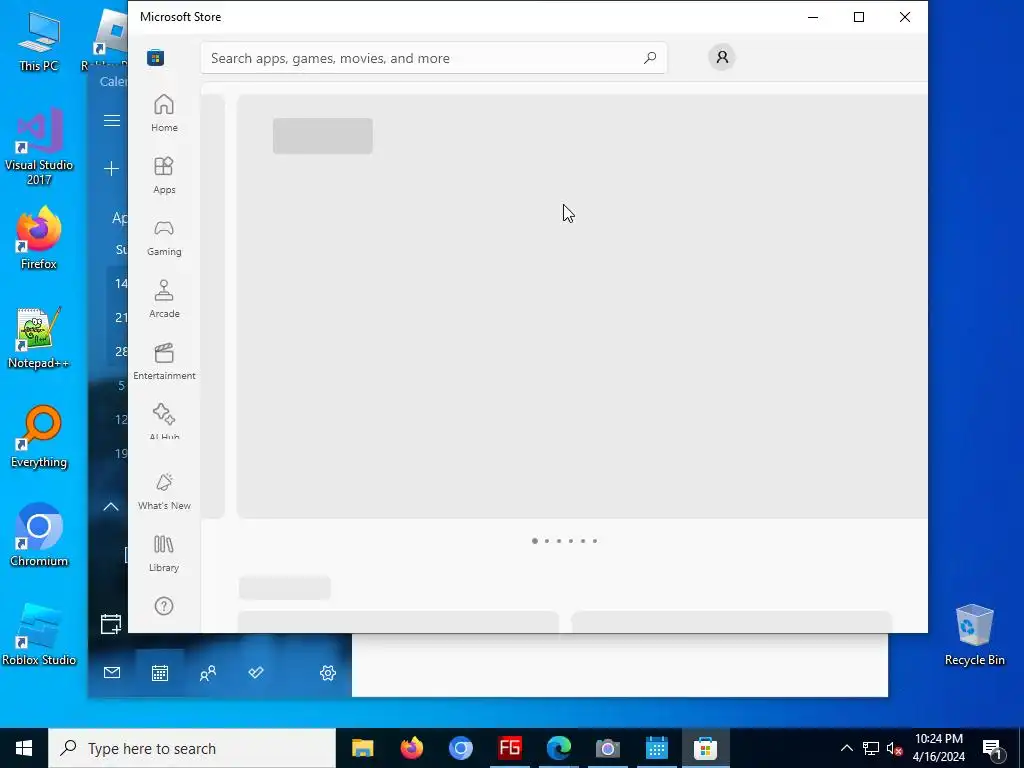Viewport: 1024px width, 768px height.
Task: Maximize the Microsoft Store window
Action: [x=859, y=17]
